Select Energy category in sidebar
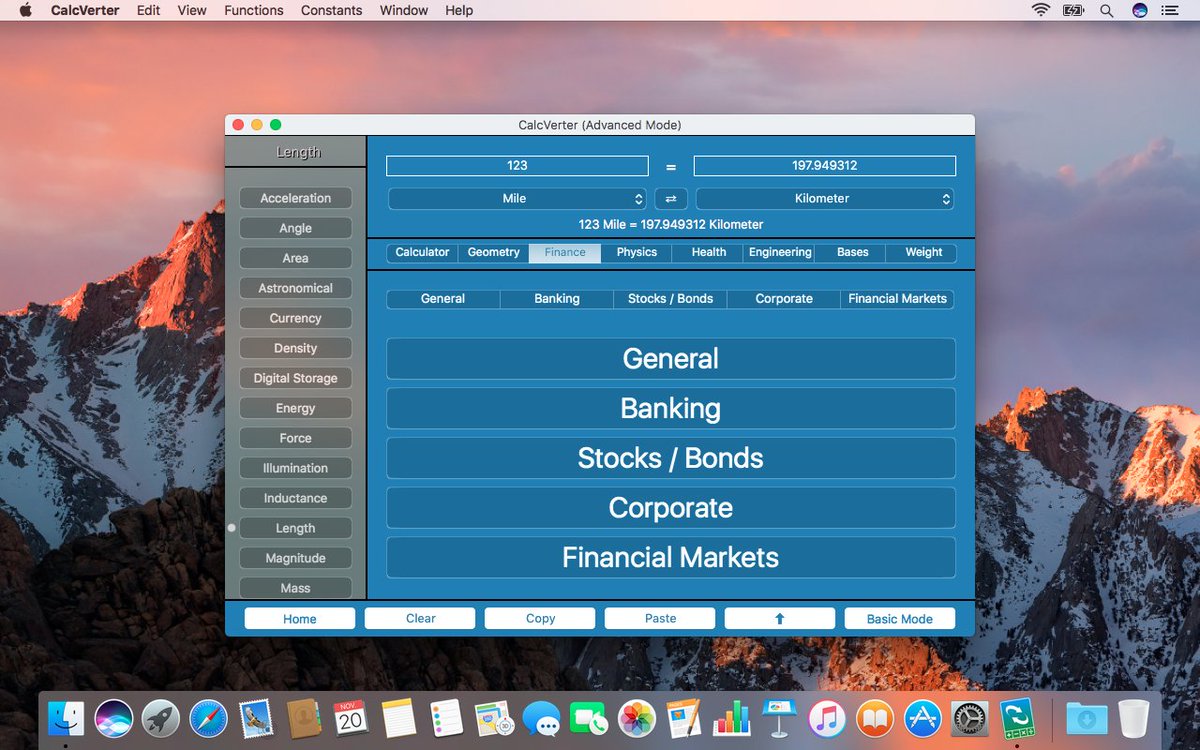The image size is (1200, 750). point(296,409)
